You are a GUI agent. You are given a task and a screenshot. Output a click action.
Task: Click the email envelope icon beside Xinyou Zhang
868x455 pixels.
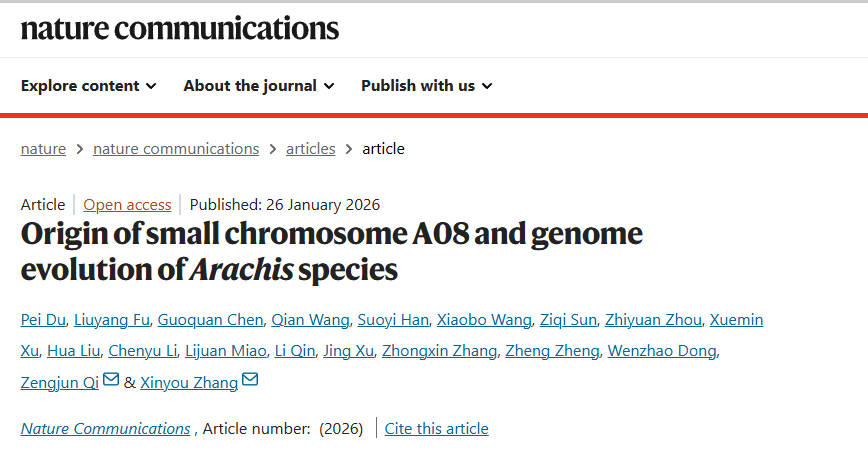click(250, 380)
